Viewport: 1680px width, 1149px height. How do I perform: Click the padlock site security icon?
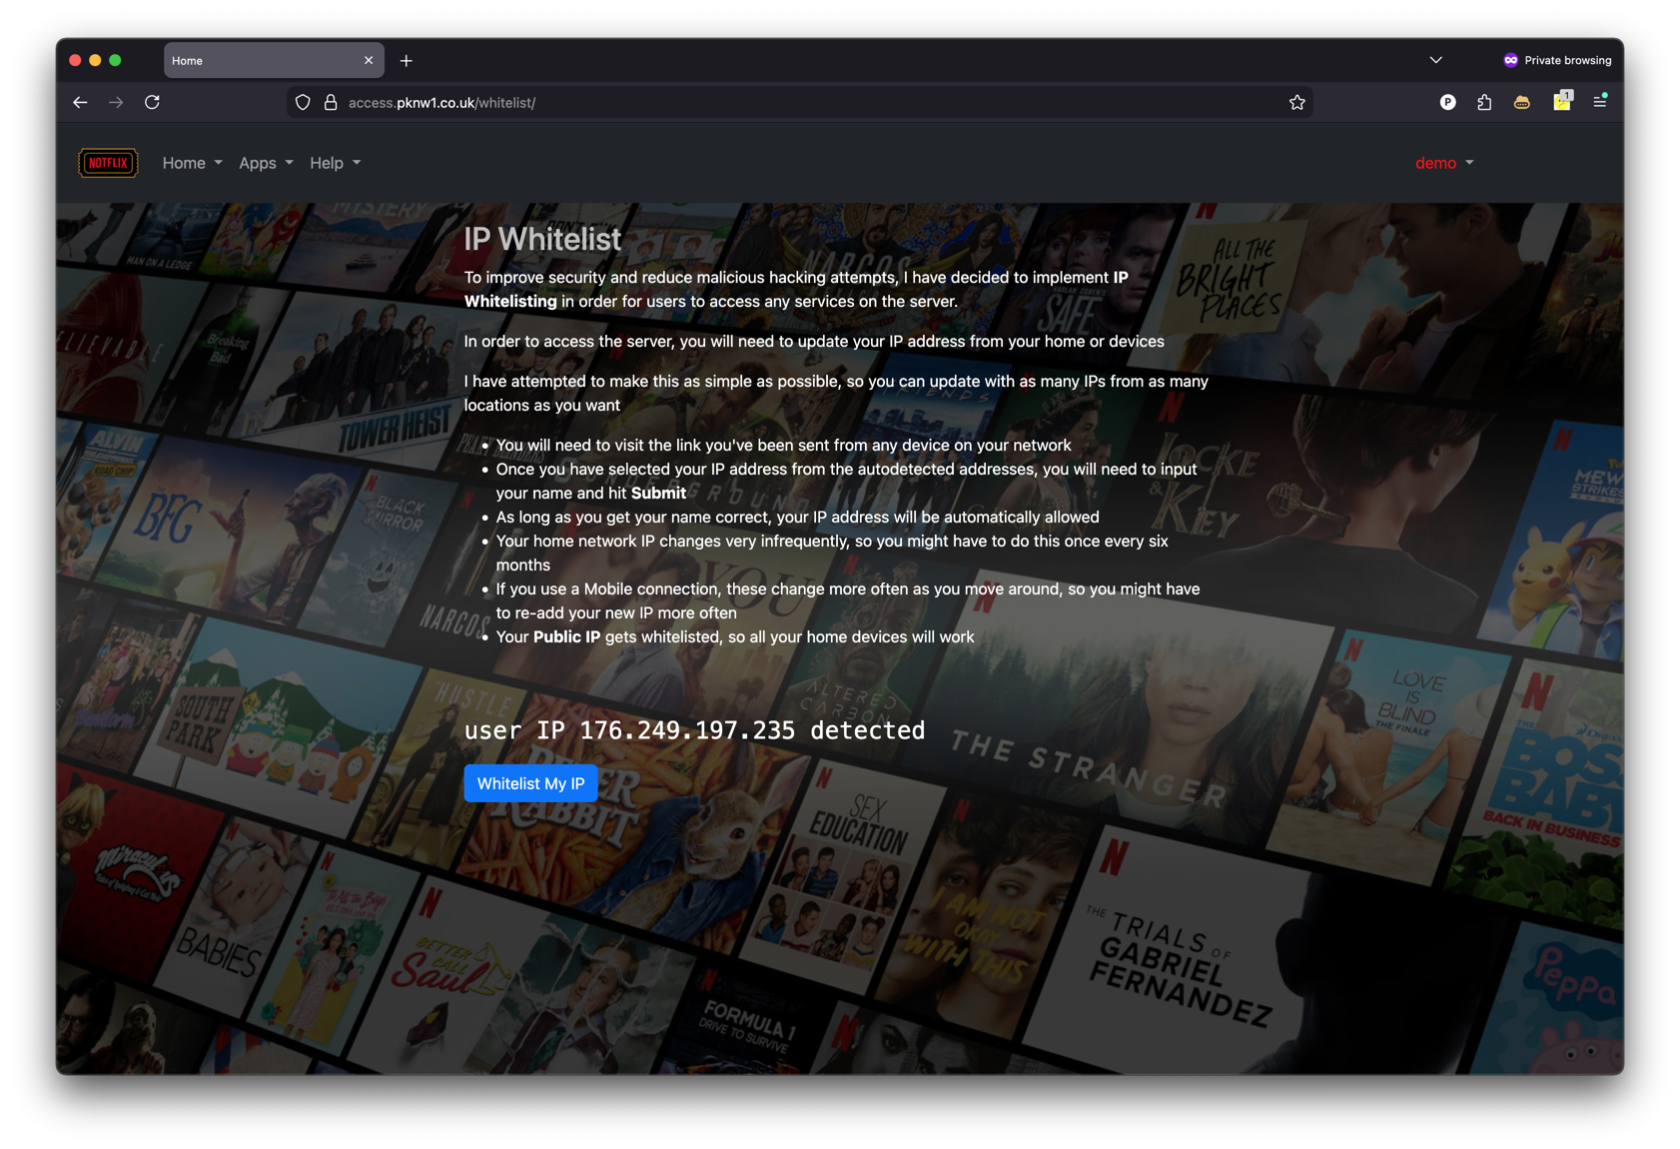[x=330, y=102]
